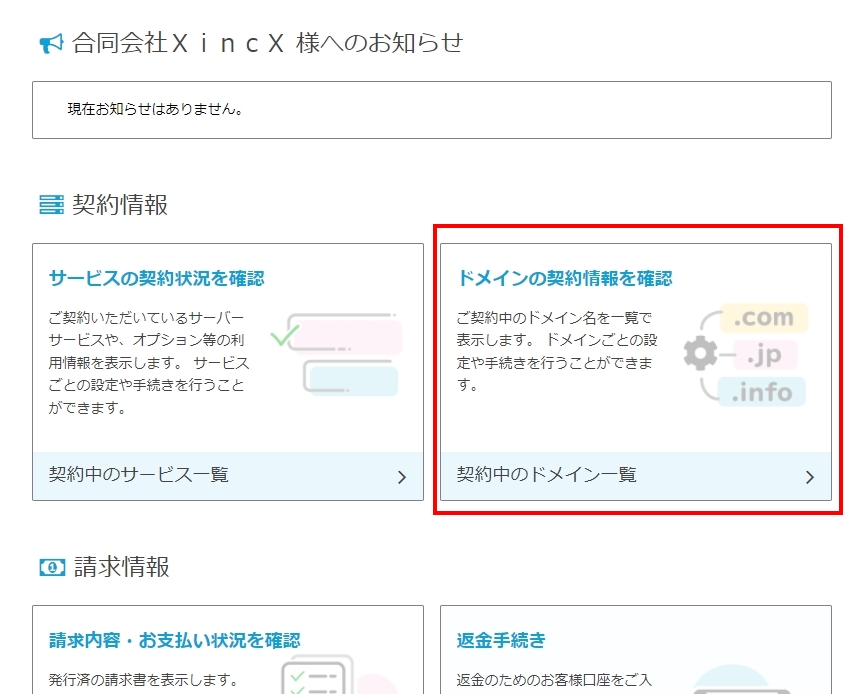The image size is (864, 694).
Task: Click the chevron beside 契約中のサービス一覧
Action: pyautogui.click(x=402, y=477)
